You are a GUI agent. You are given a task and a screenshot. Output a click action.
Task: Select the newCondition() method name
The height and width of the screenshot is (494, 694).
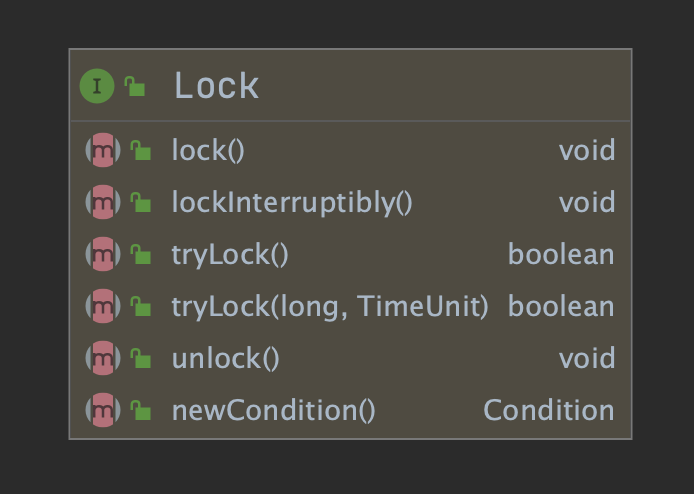tap(273, 410)
